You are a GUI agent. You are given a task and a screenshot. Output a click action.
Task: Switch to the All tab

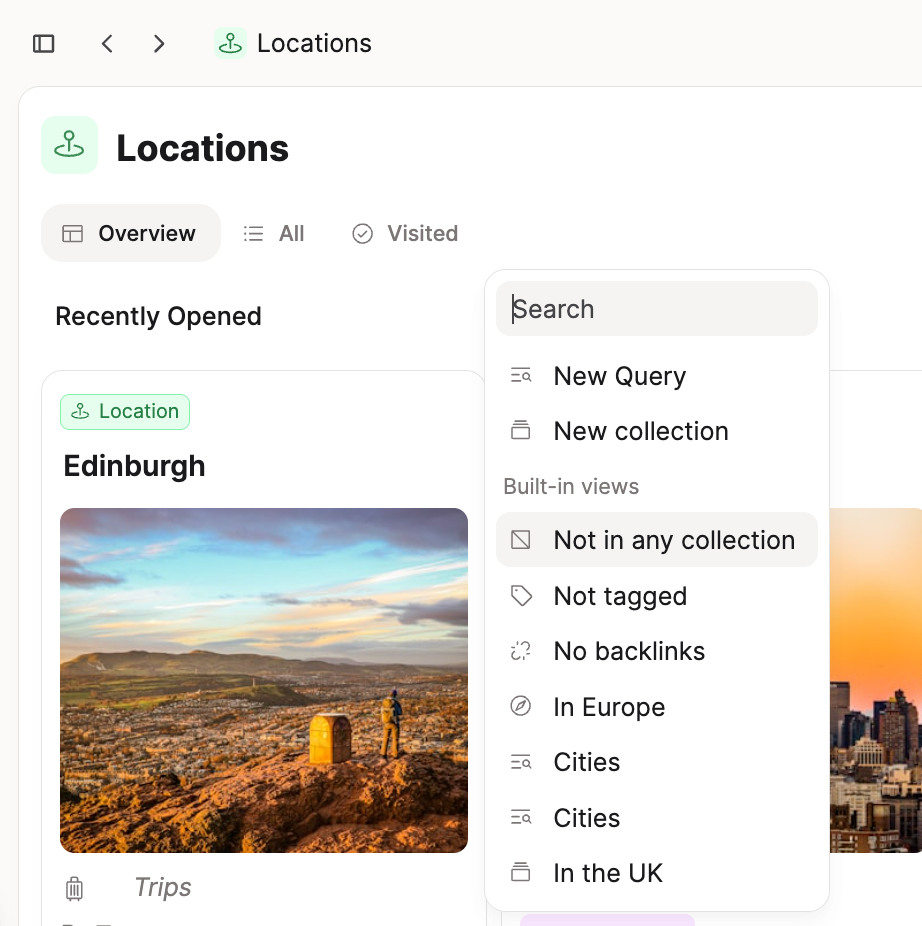[x=274, y=233]
